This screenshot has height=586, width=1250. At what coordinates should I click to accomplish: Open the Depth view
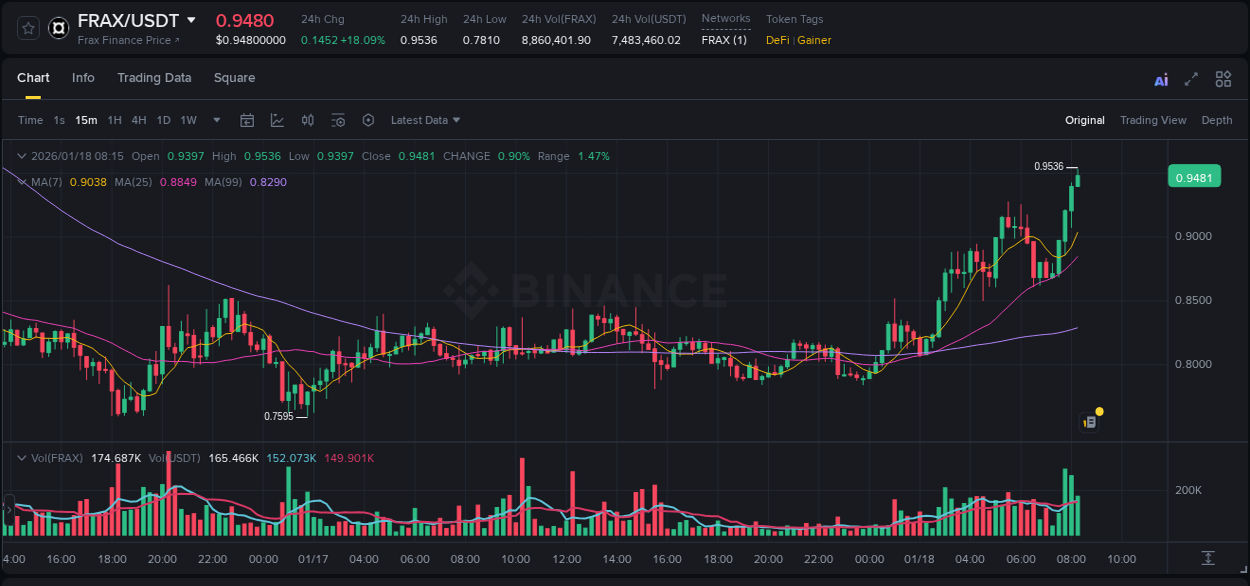1217,120
